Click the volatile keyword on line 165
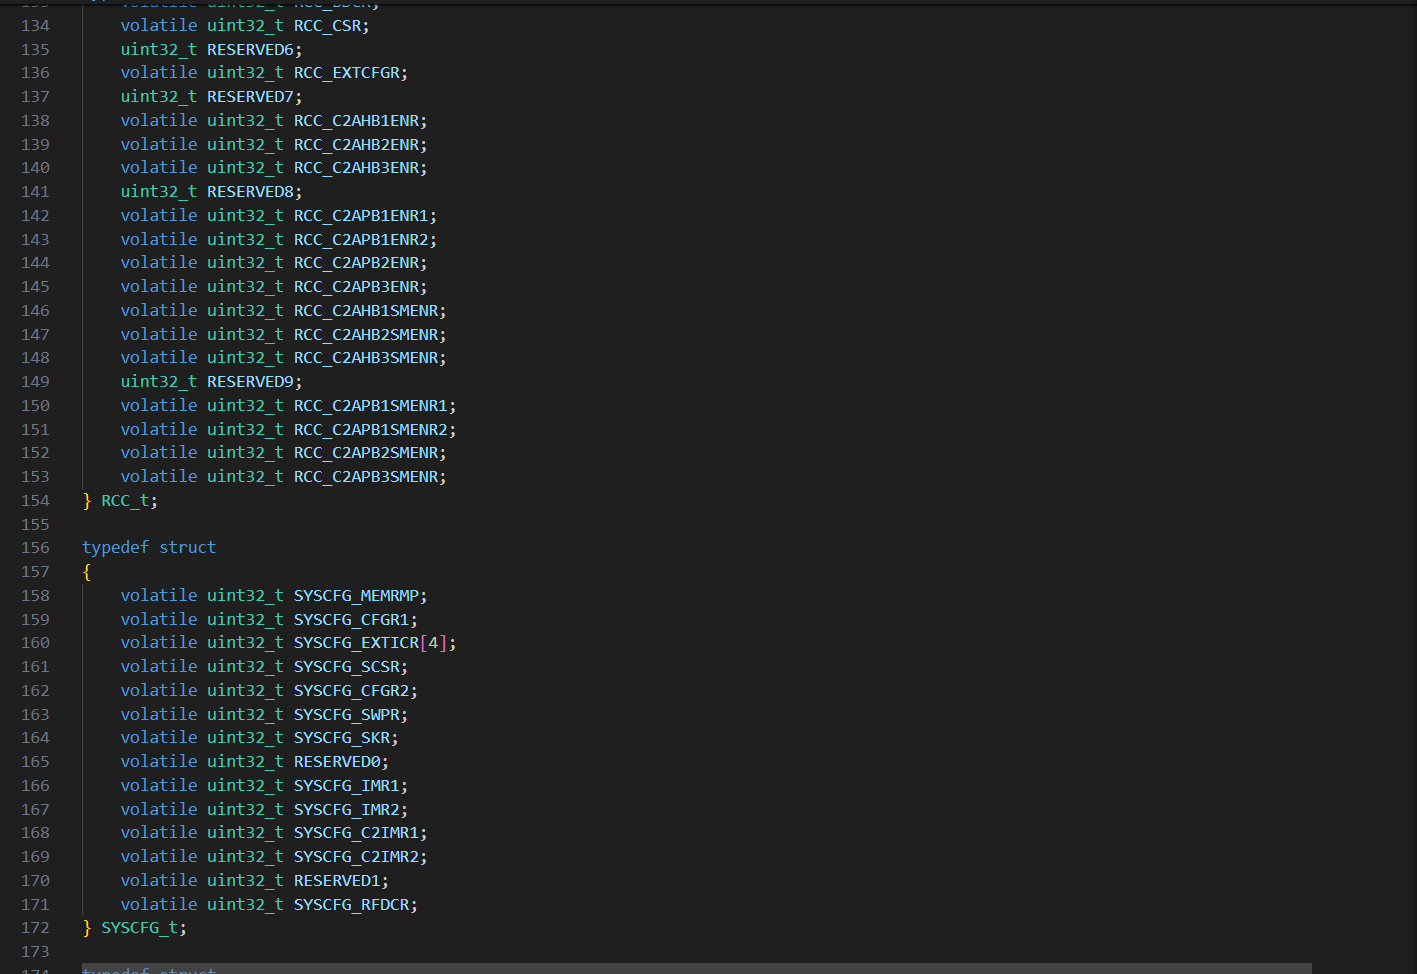Screen dimensions: 1417x974 coord(159,762)
